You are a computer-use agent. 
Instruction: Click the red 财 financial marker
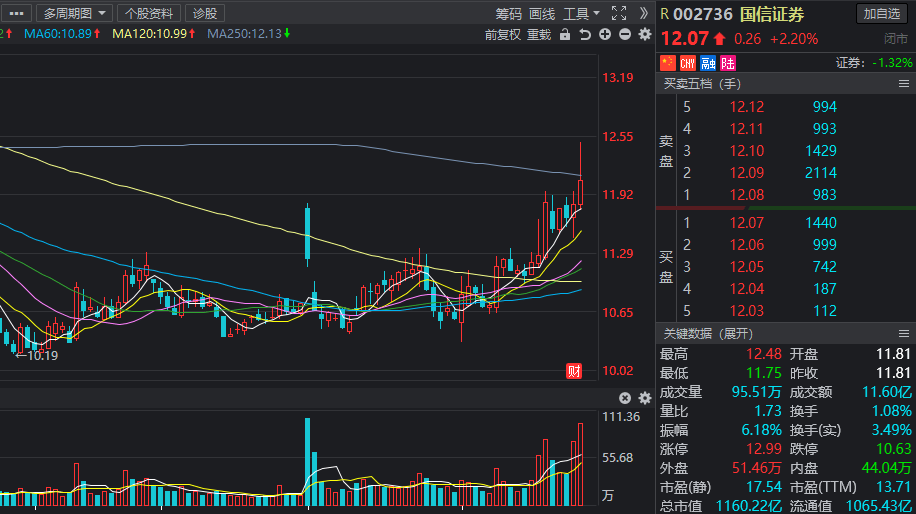574,372
